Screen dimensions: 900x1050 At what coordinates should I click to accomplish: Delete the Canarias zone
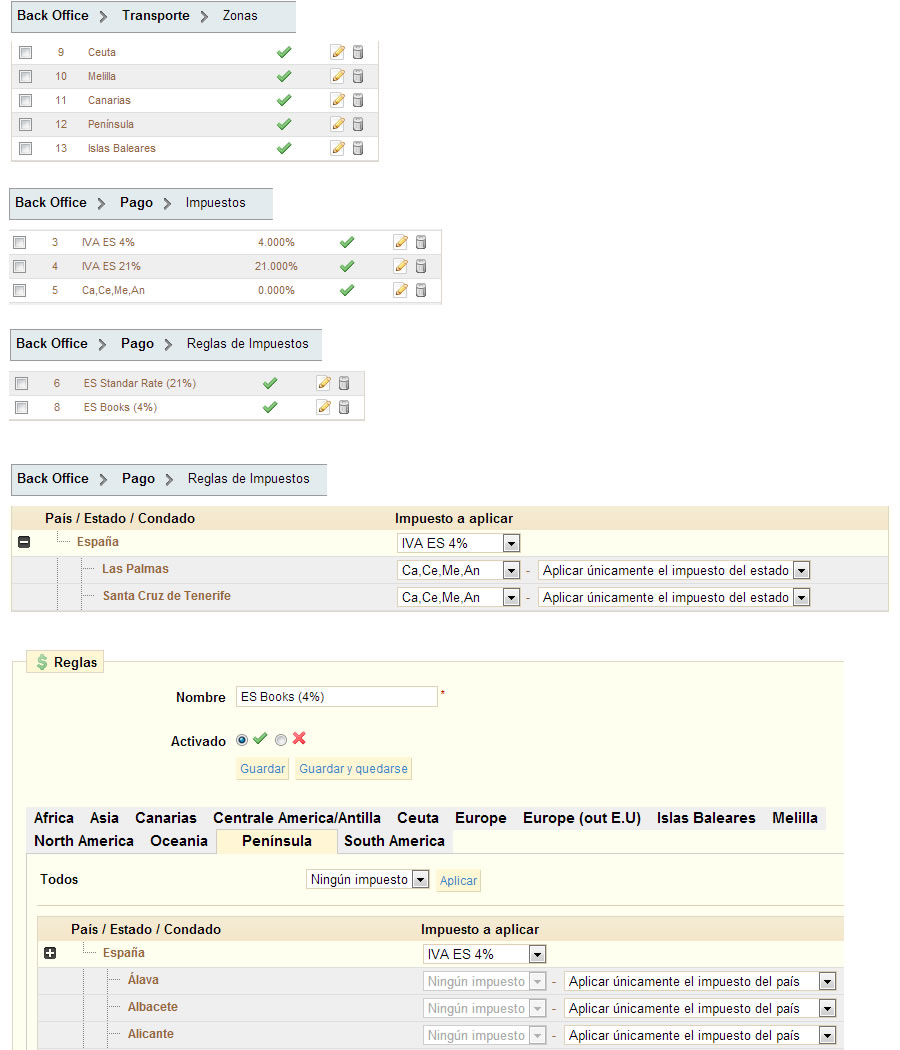(358, 100)
